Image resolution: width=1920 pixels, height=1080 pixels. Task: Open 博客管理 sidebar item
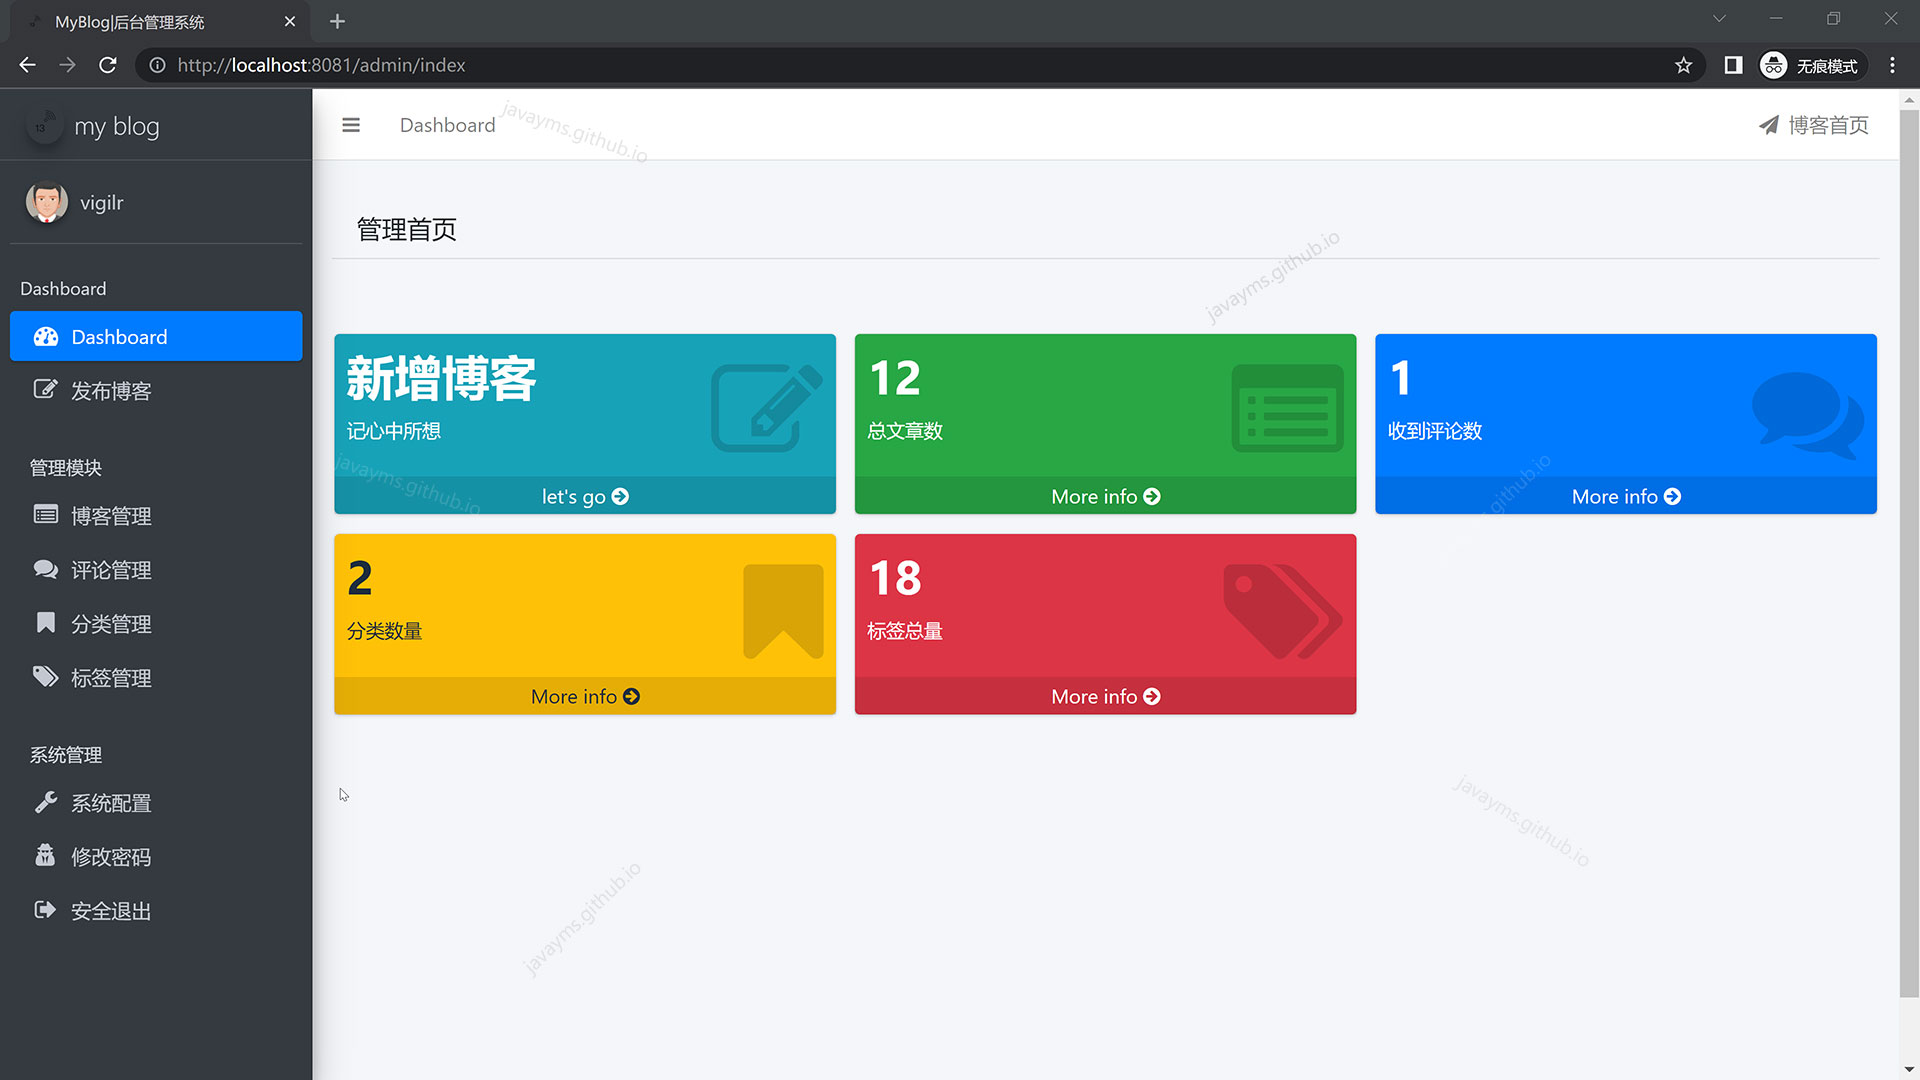point(110,516)
